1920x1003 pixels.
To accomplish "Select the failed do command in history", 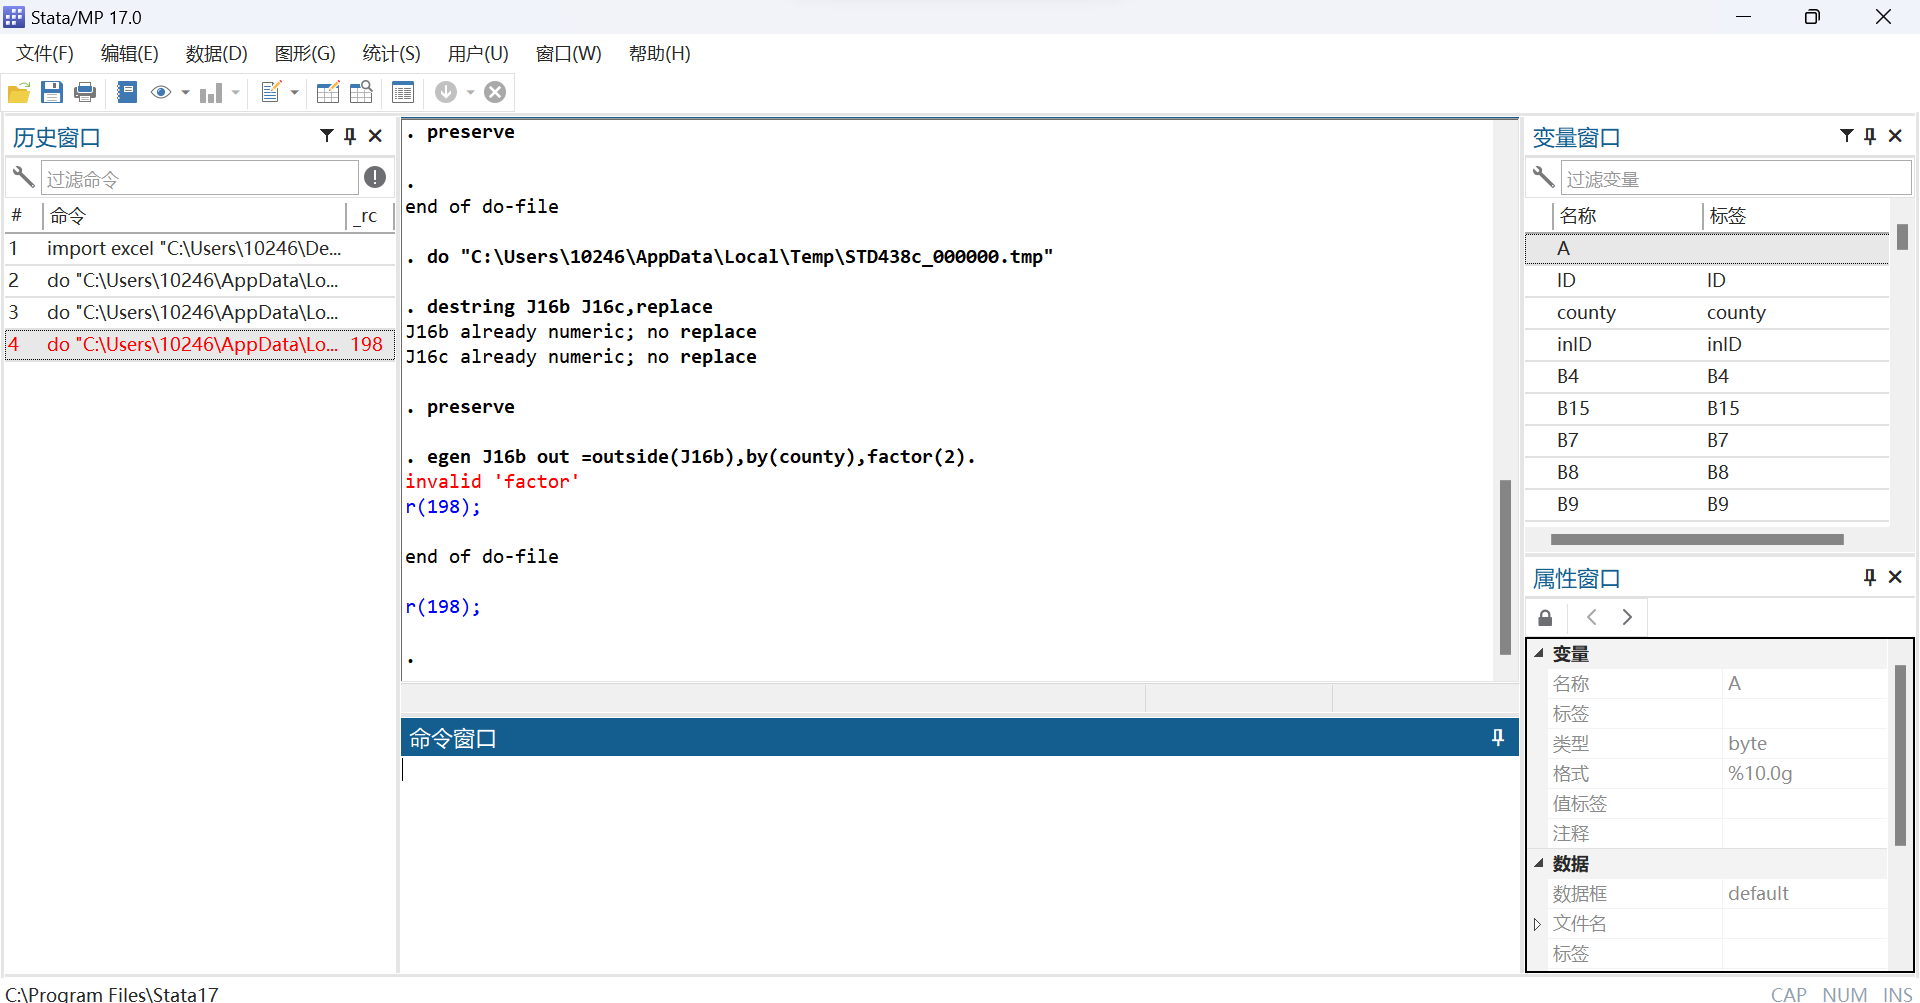I will click(x=192, y=345).
